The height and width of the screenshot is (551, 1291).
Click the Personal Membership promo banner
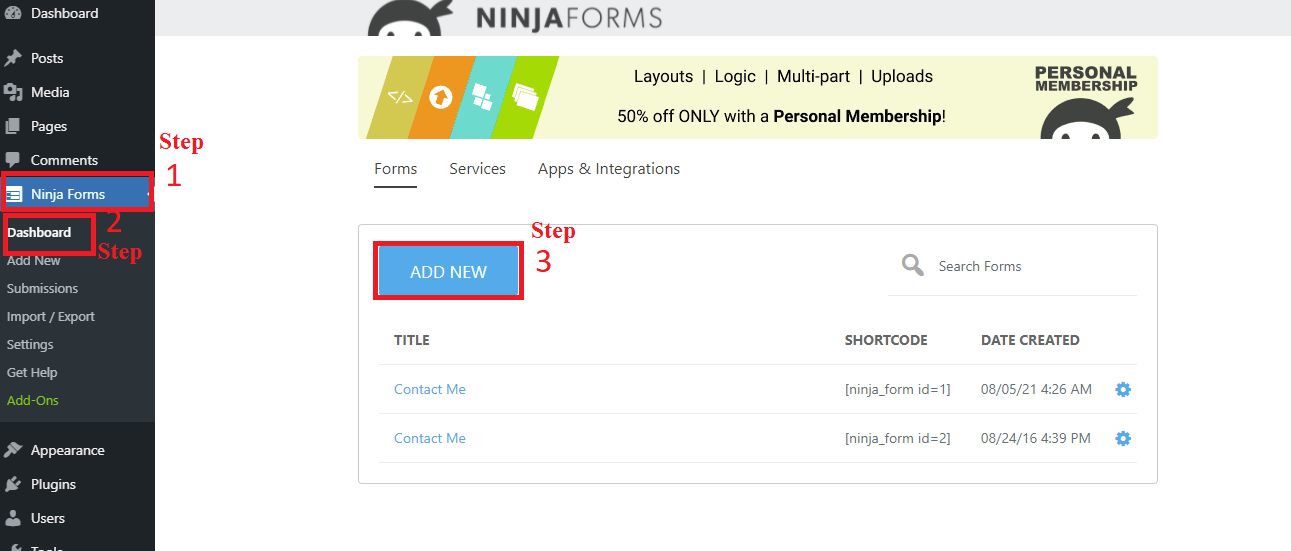pos(757,97)
